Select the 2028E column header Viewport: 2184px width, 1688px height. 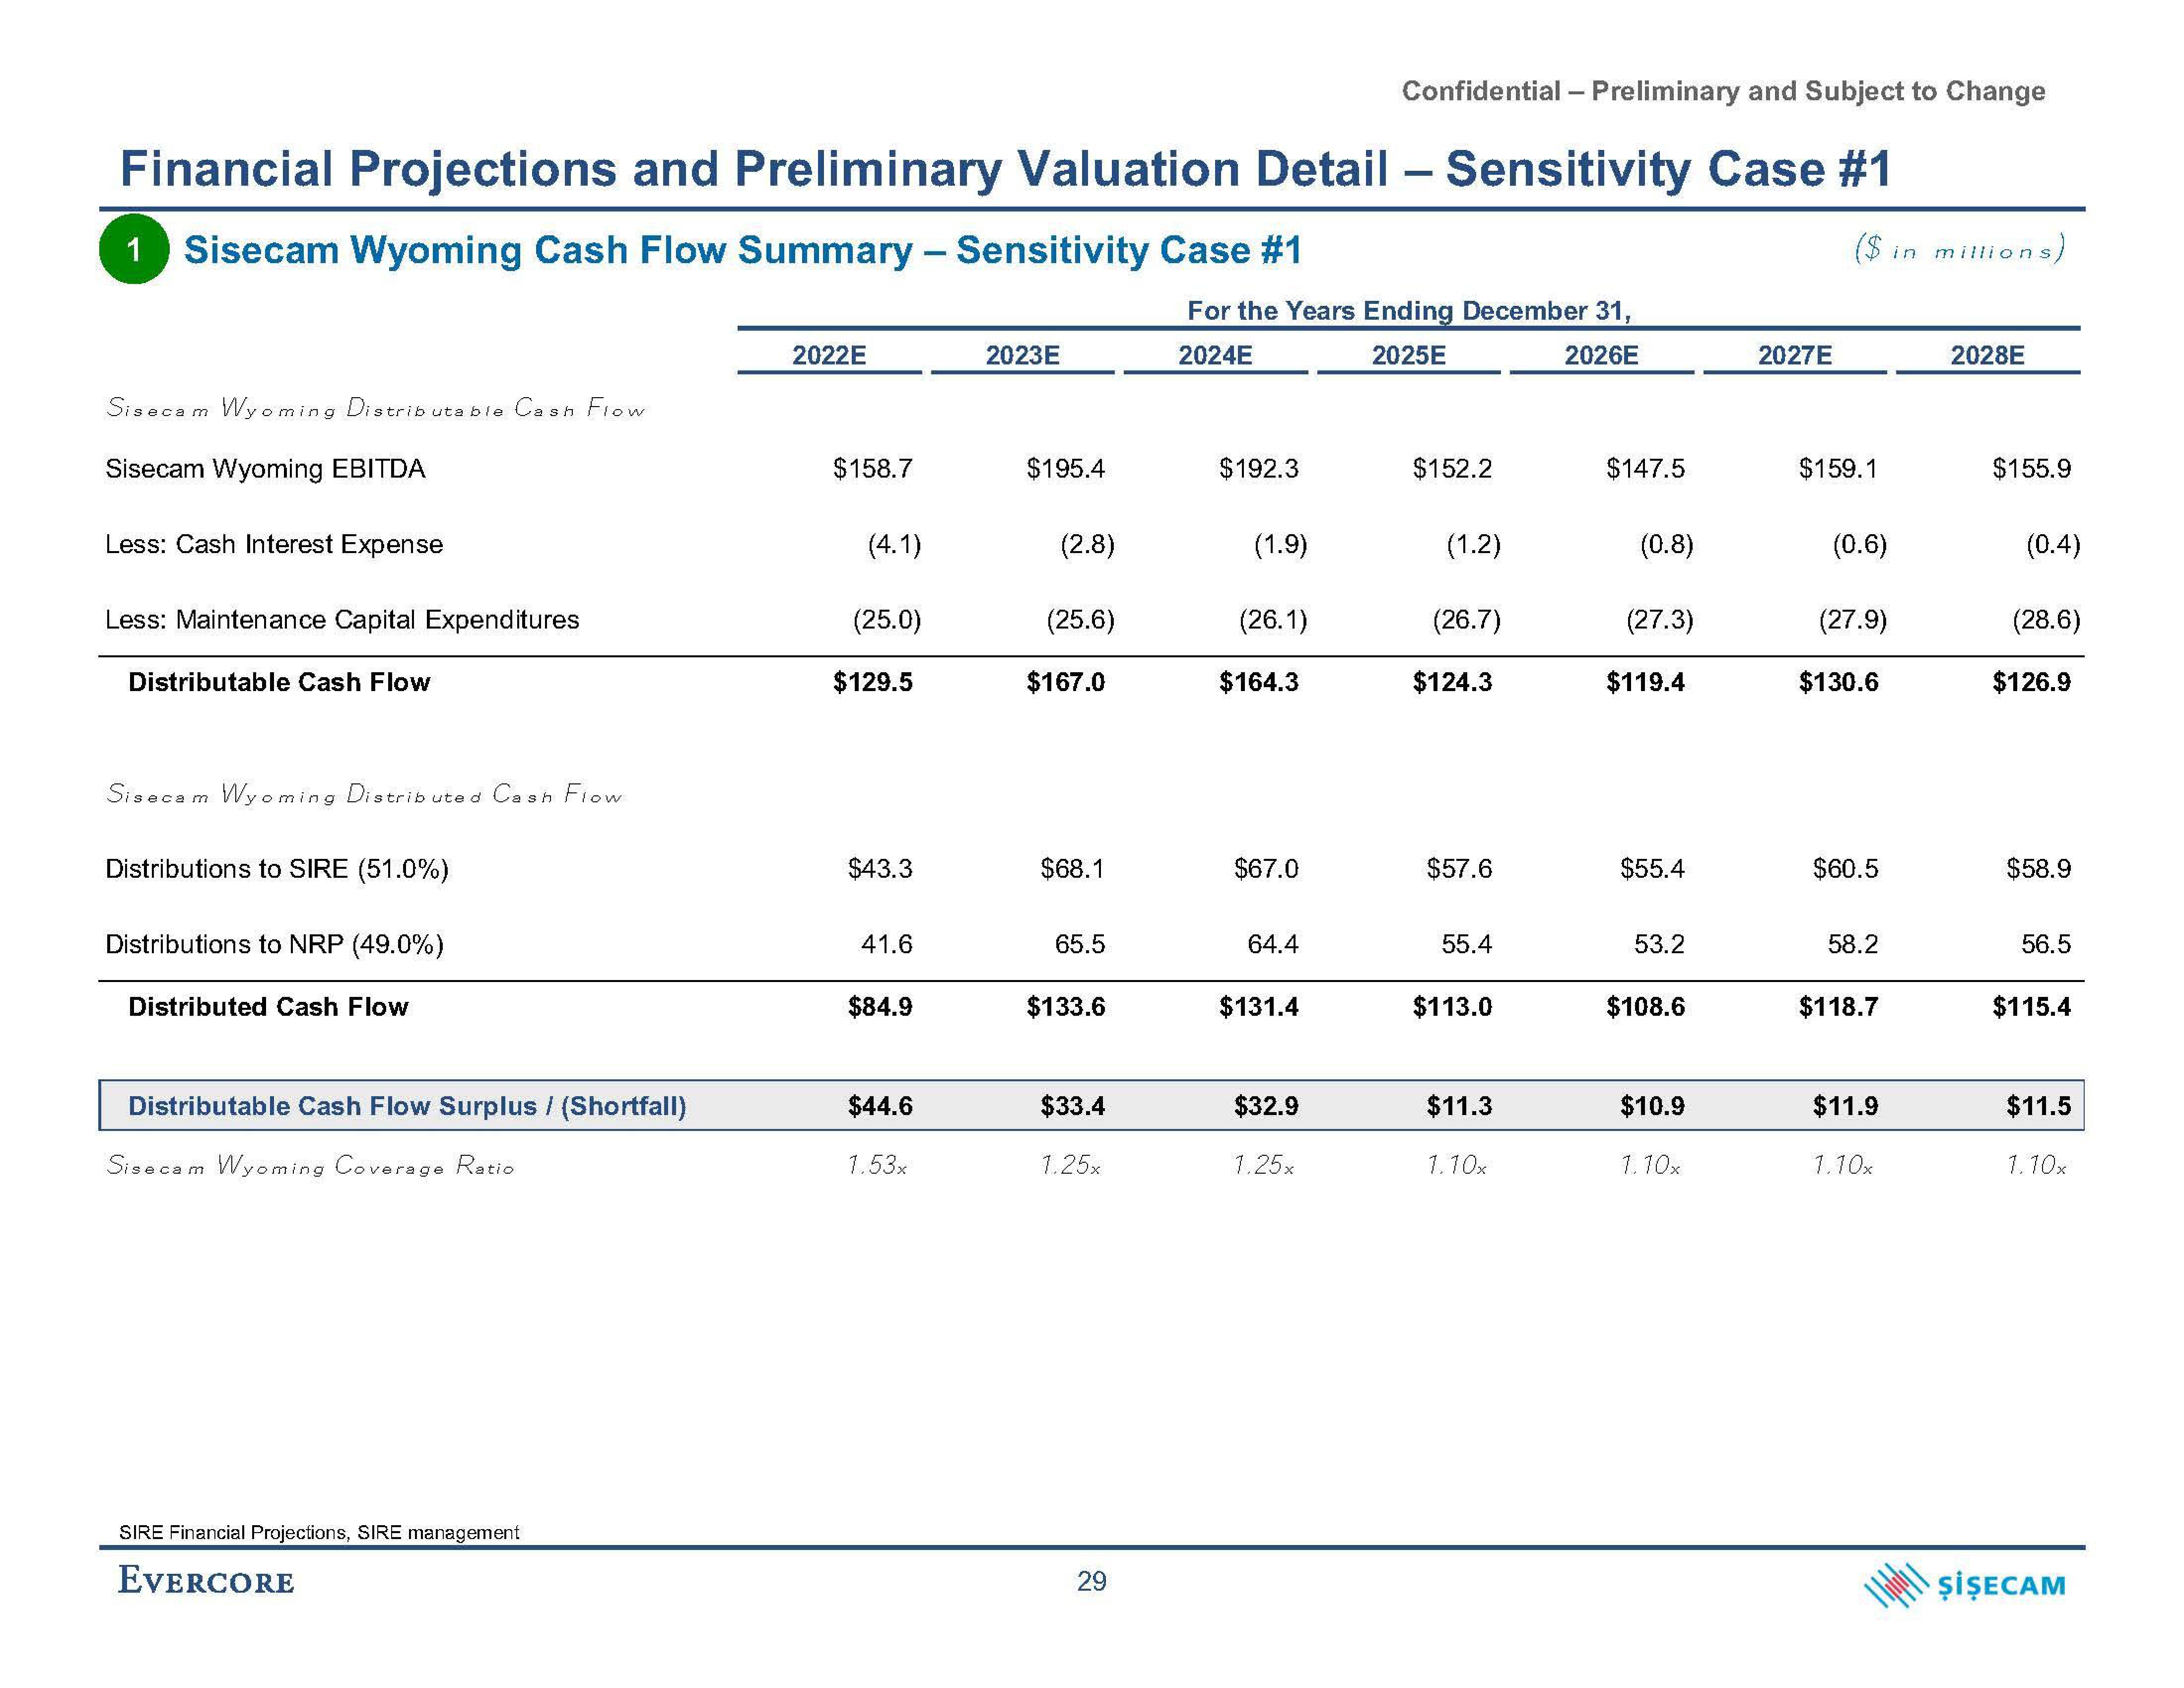click(x=1988, y=355)
